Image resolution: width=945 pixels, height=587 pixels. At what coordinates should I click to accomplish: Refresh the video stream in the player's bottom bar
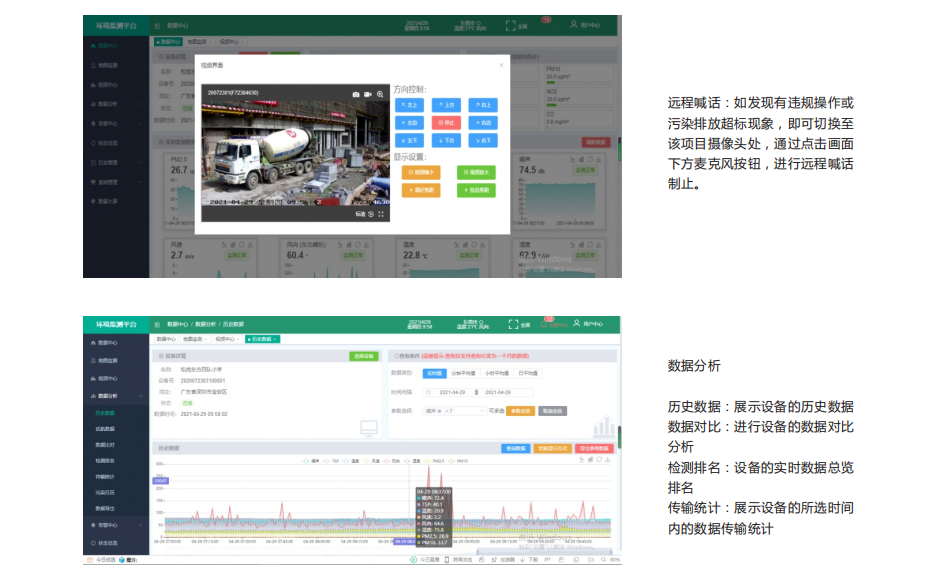coord(371,214)
